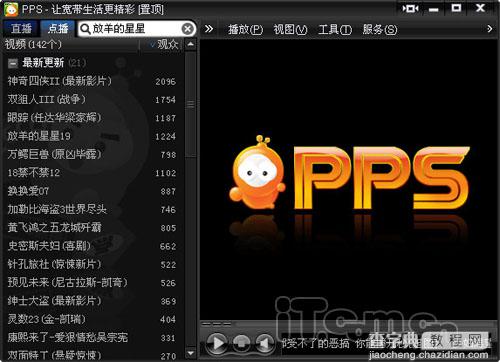Collapse the 最新更新 group
The height and width of the screenshot is (362, 500).
13,63
